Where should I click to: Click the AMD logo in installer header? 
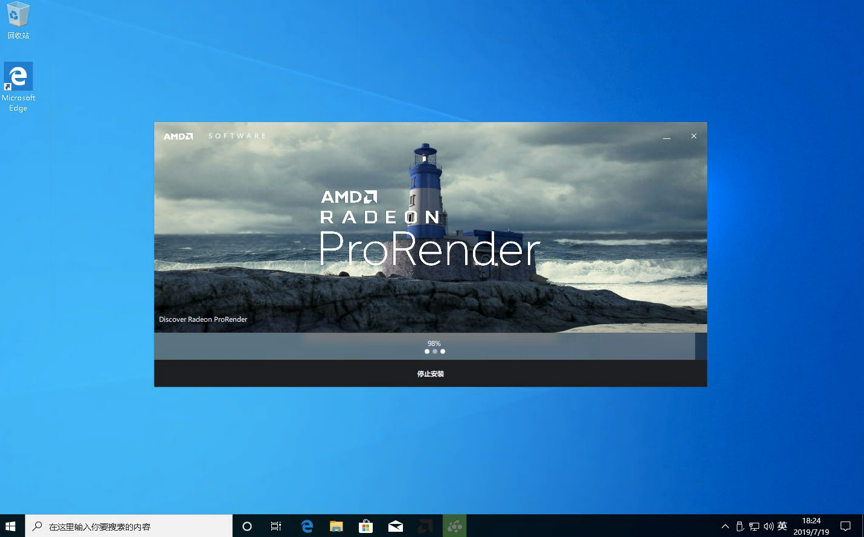click(x=179, y=136)
